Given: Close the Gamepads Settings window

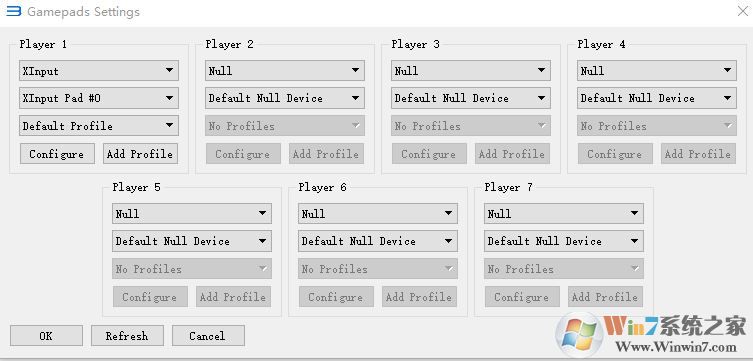Looking at the screenshot, I should [742, 11].
